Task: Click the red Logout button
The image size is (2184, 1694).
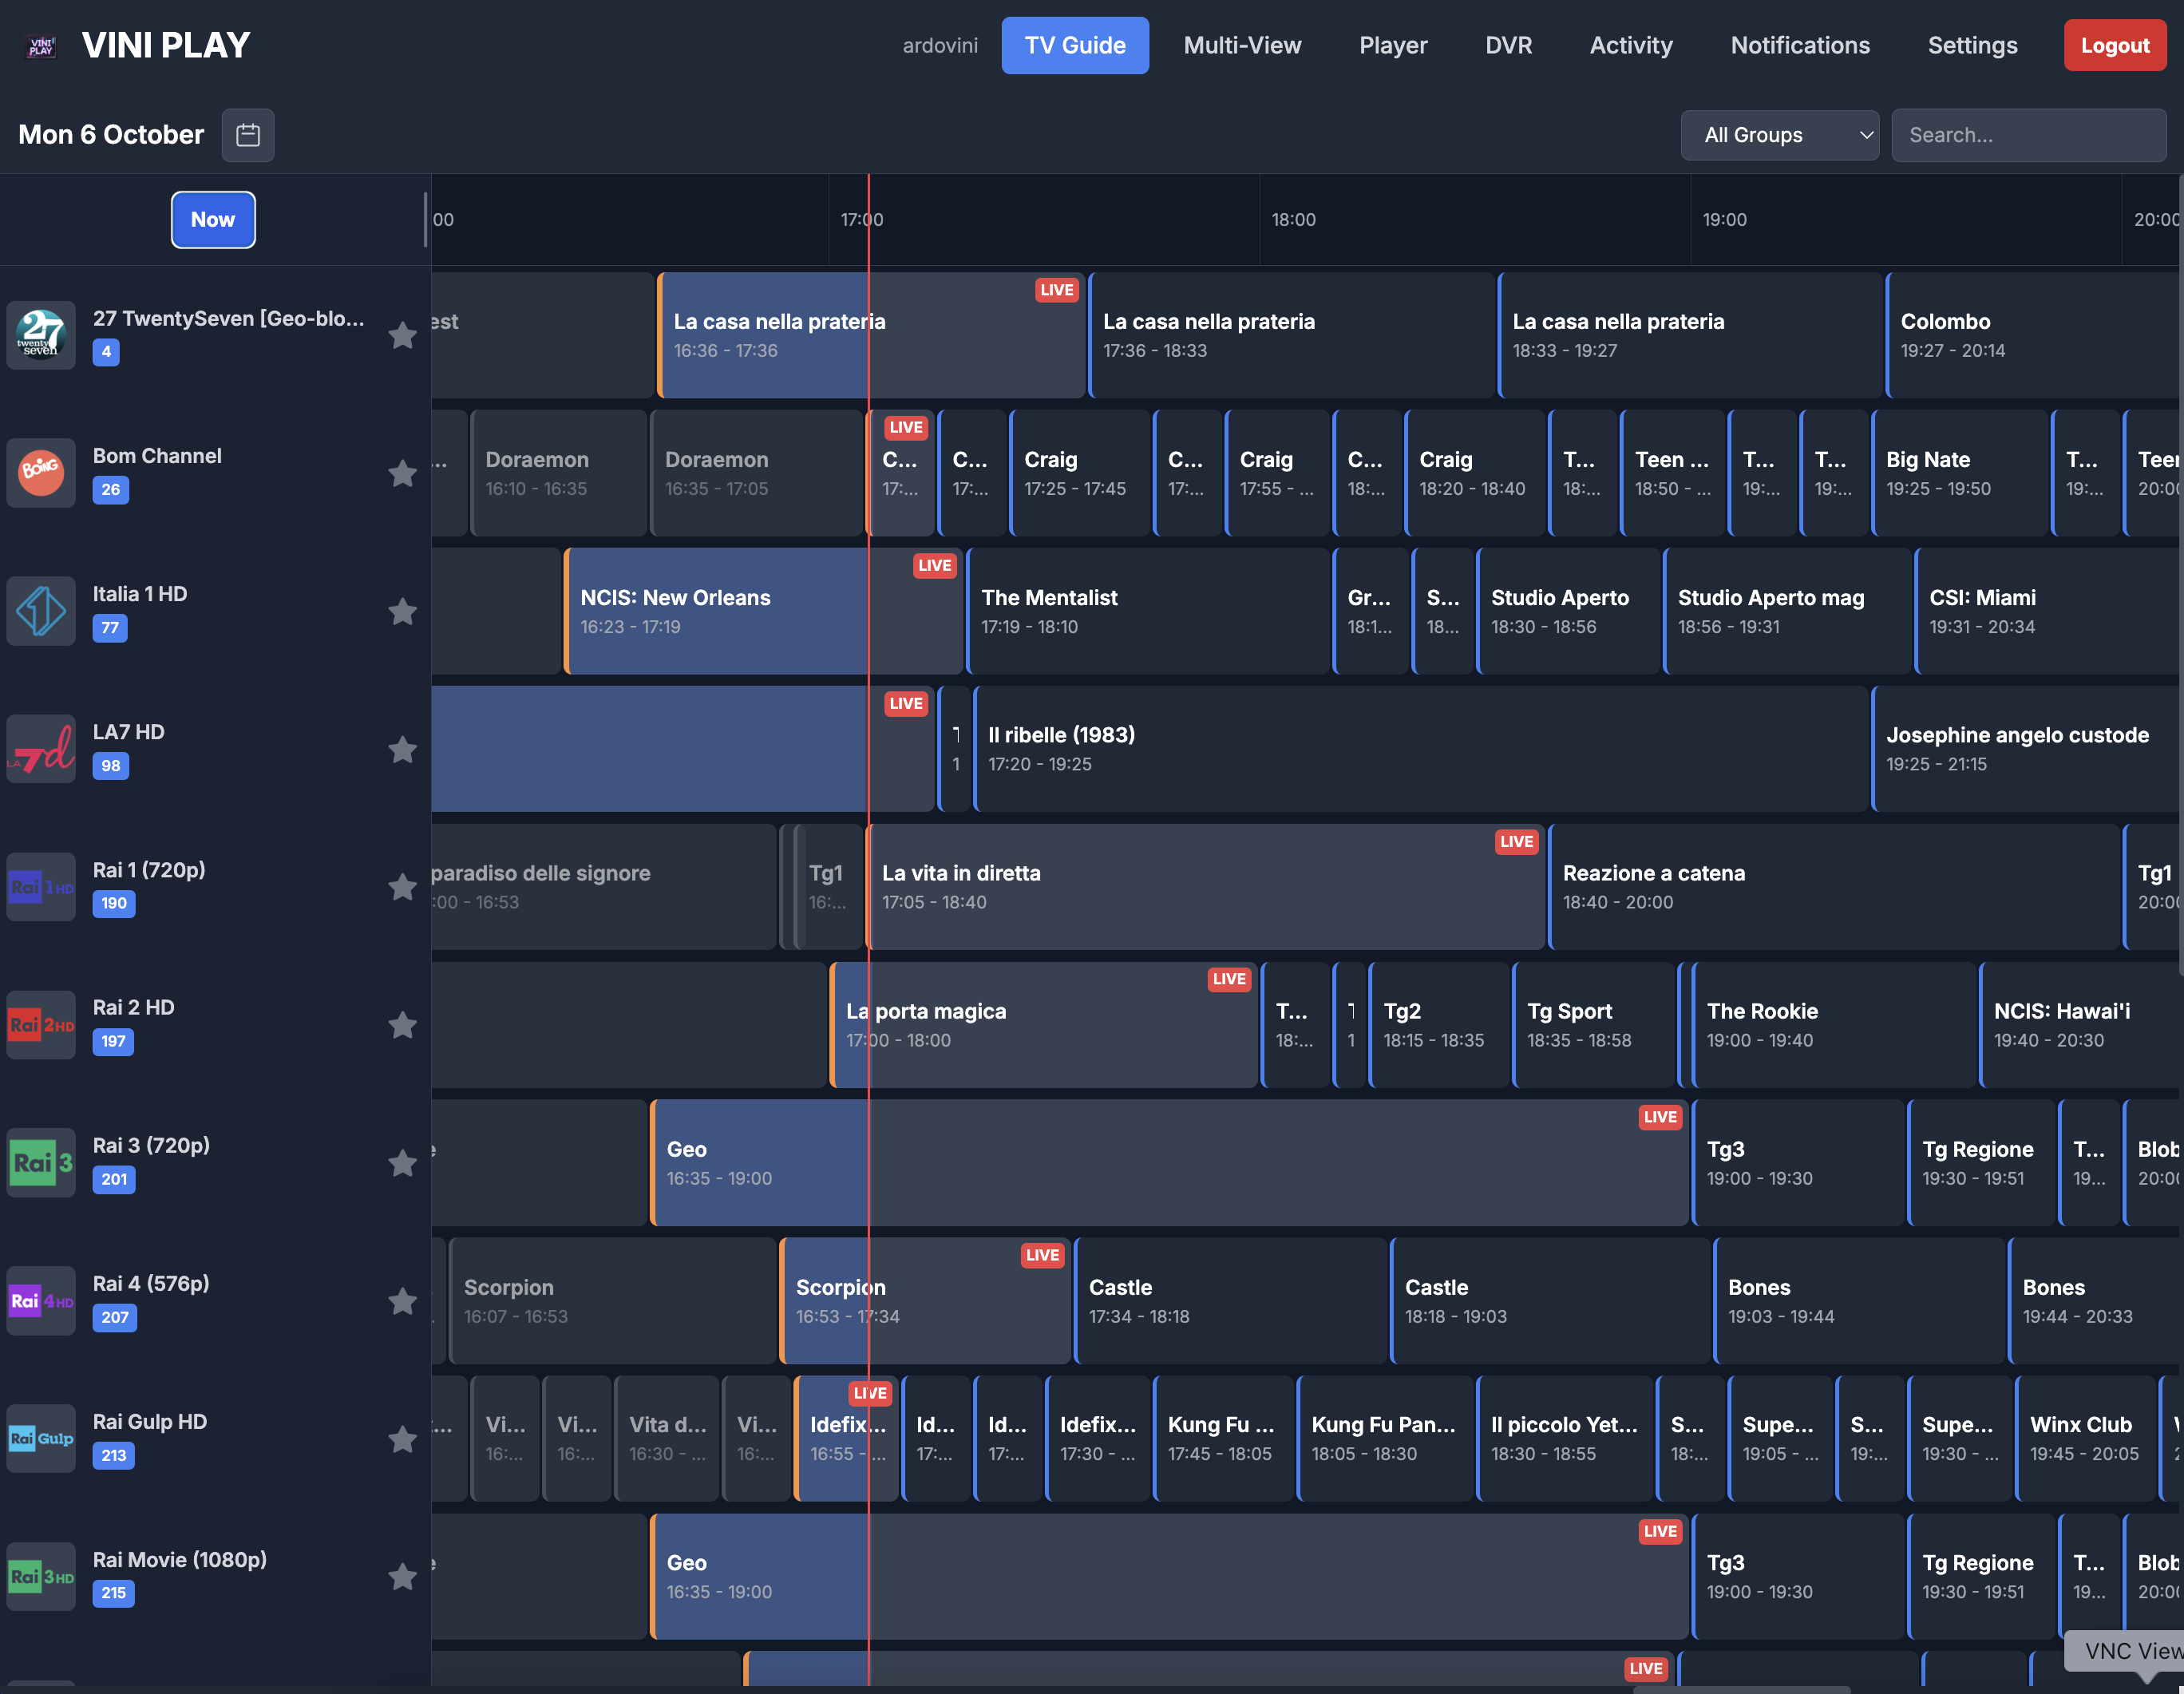Action: [x=2114, y=45]
